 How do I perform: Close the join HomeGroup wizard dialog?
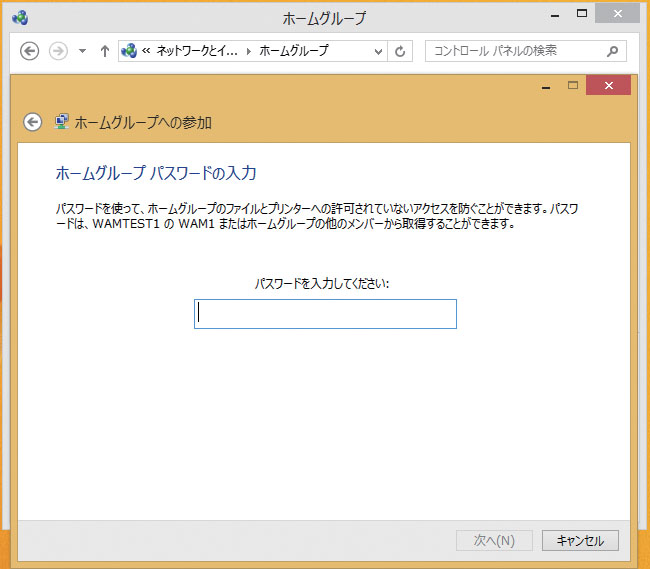(x=609, y=85)
